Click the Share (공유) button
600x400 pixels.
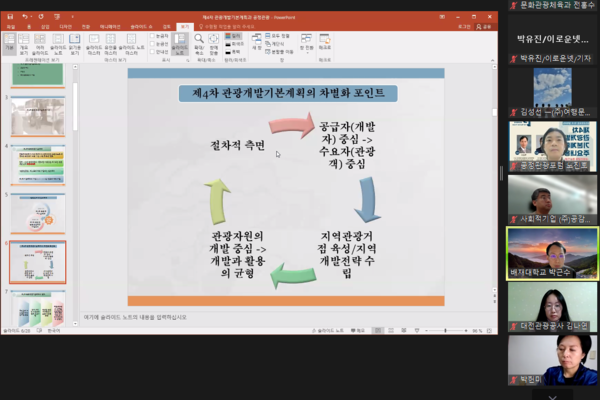click(x=484, y=27)
